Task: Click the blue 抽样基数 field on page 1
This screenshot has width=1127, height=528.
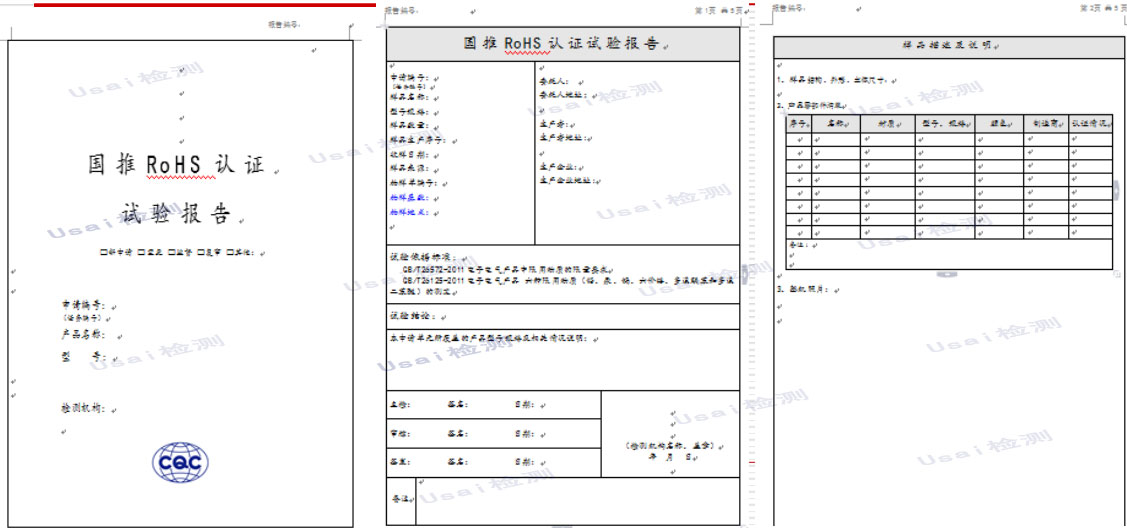Action: pyautogui.click(x=410, y=198)
